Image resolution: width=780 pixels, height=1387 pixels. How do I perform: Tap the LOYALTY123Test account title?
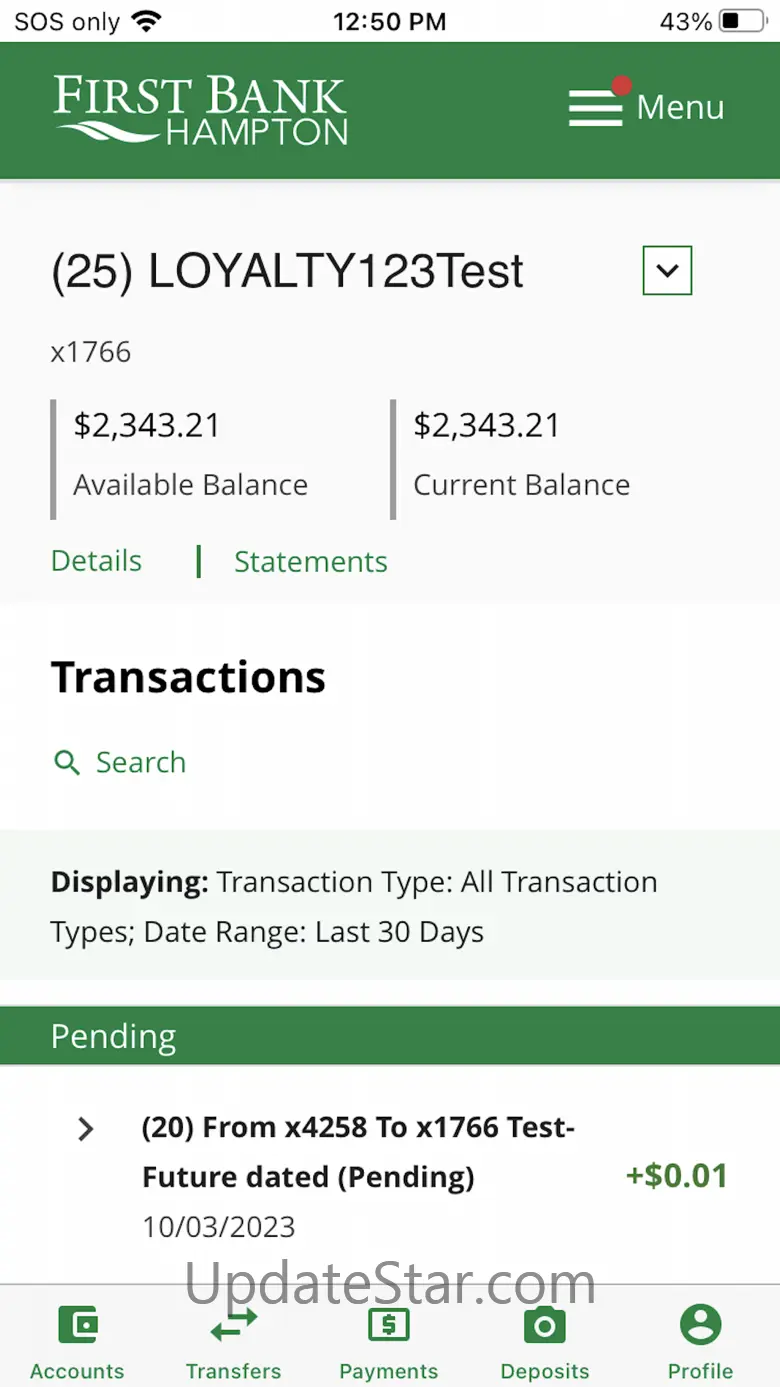[287, 272]
